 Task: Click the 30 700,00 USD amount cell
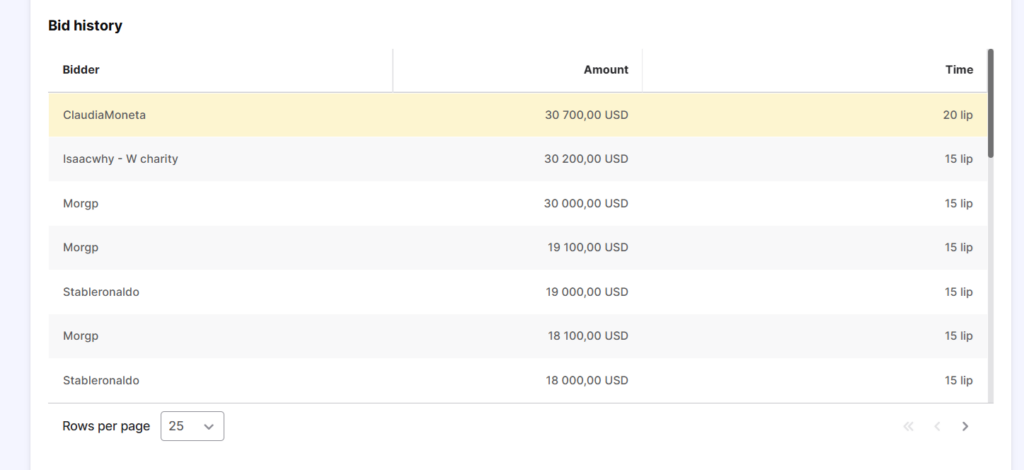[x=586, y=115]
